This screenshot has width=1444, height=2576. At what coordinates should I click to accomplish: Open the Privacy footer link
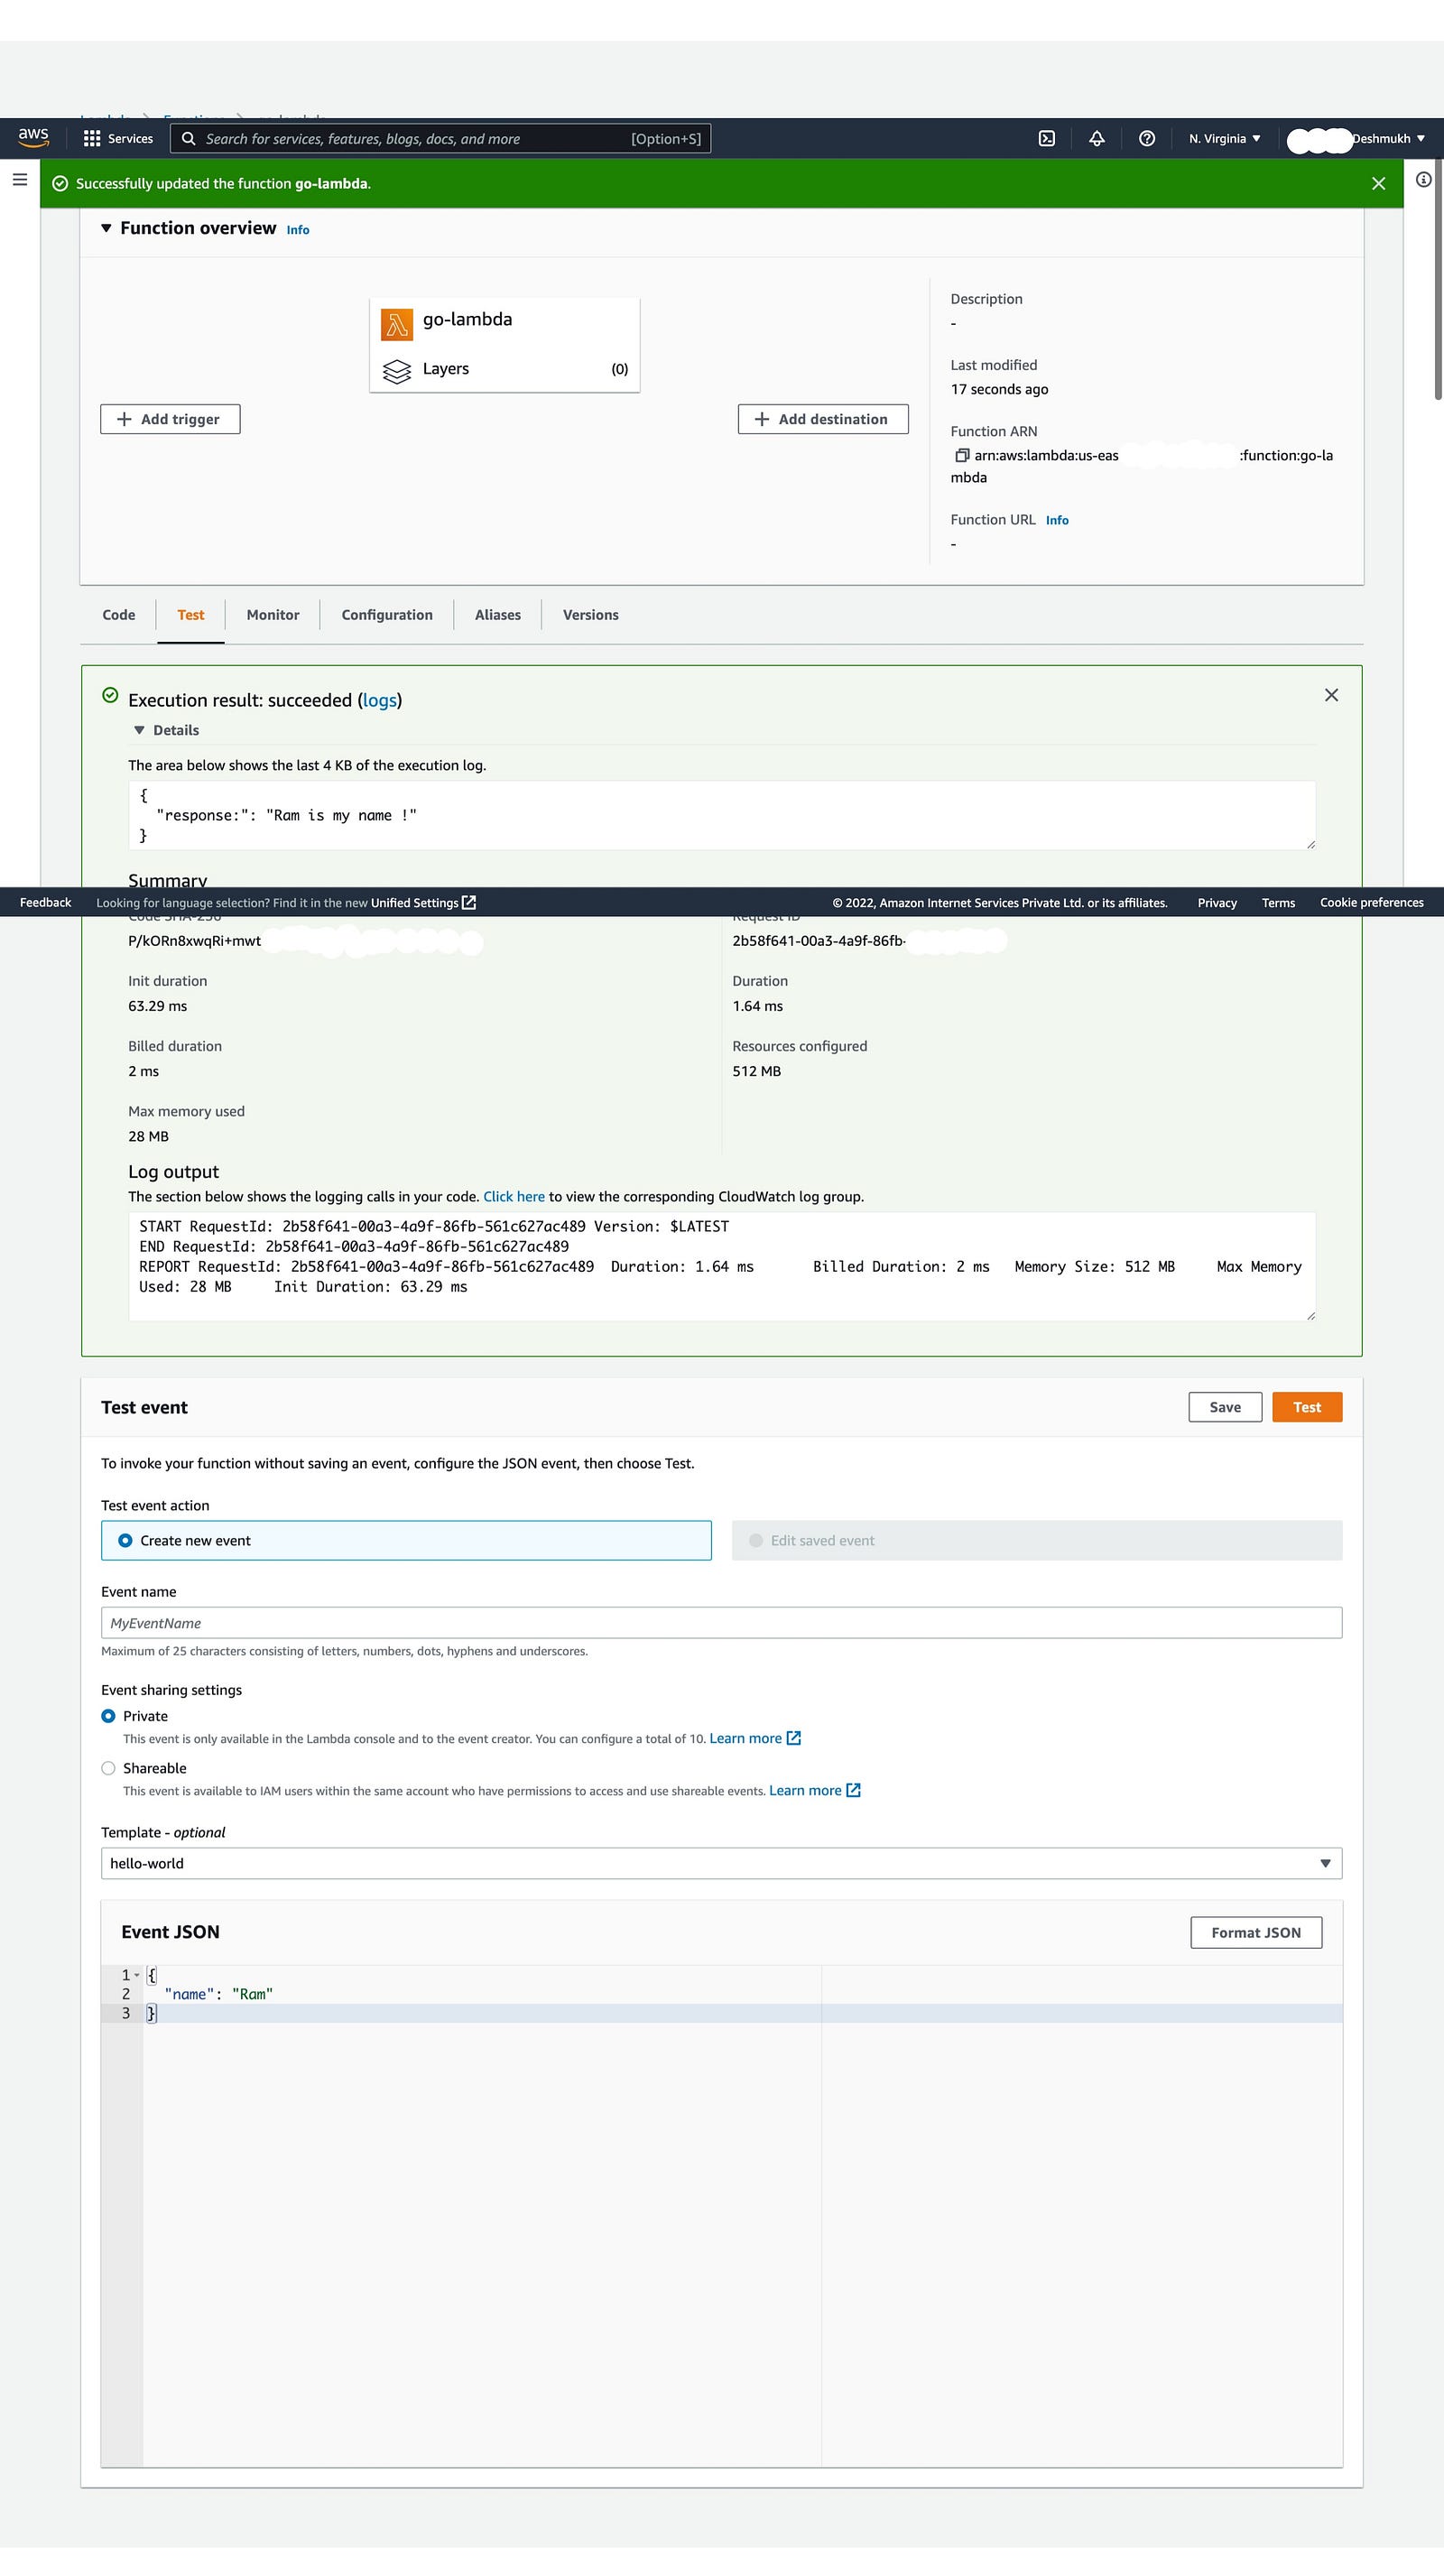pos(1217,903)
